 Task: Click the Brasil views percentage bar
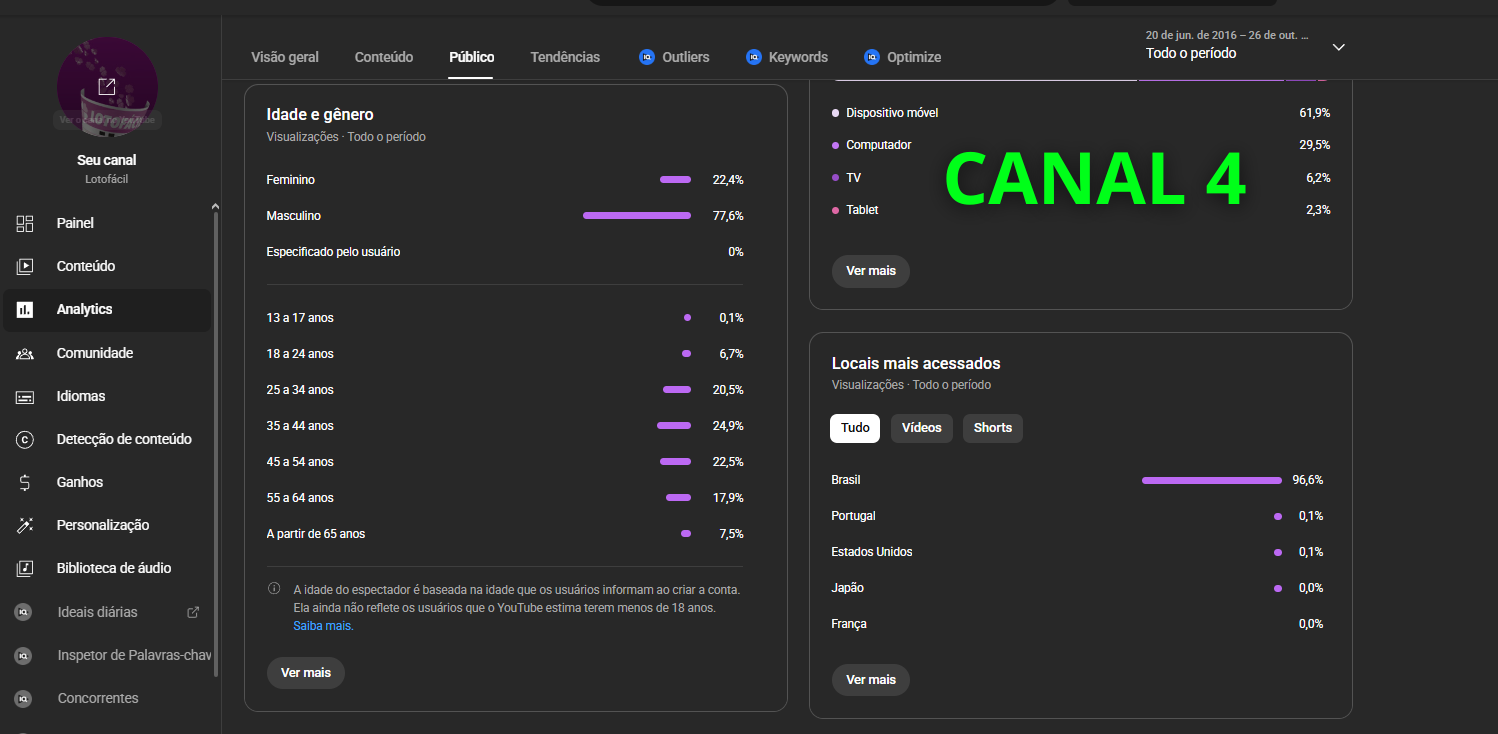tap(1212, 481)
